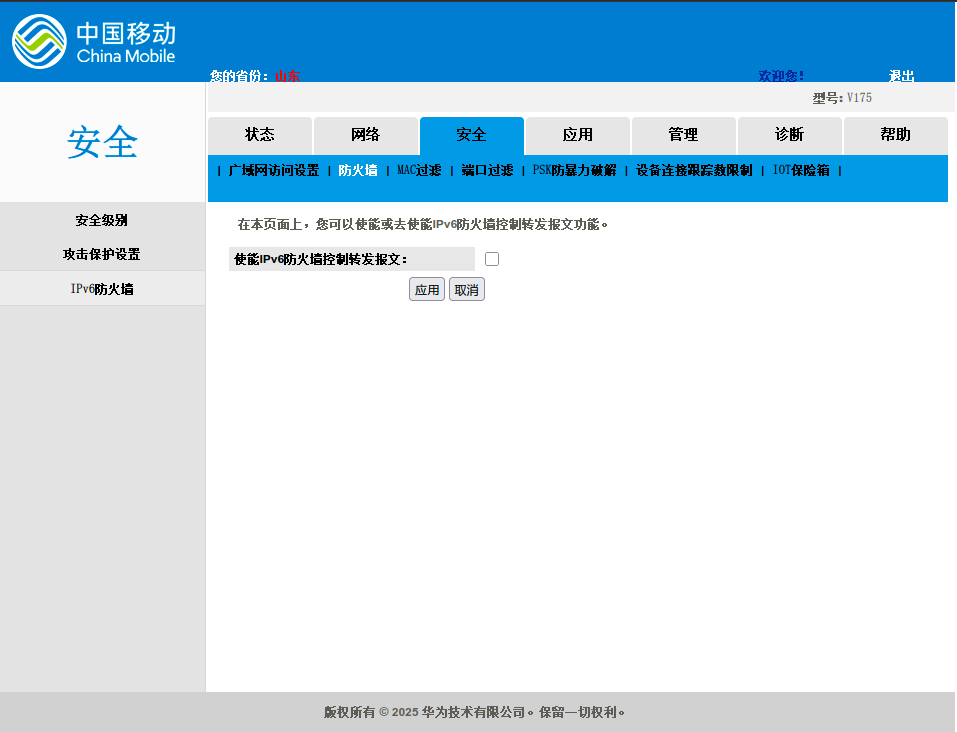Open the MAC过滤 submenu item

point(419,171)
